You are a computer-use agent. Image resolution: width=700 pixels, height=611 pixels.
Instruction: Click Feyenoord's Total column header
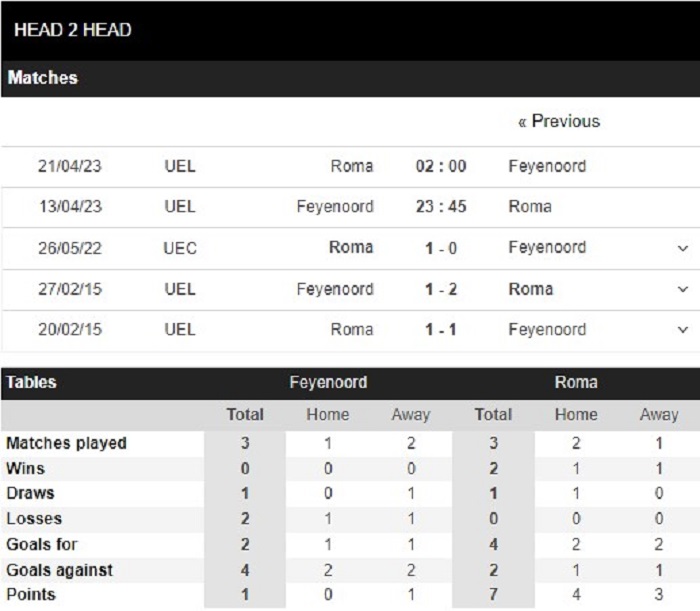pos(245,414)
